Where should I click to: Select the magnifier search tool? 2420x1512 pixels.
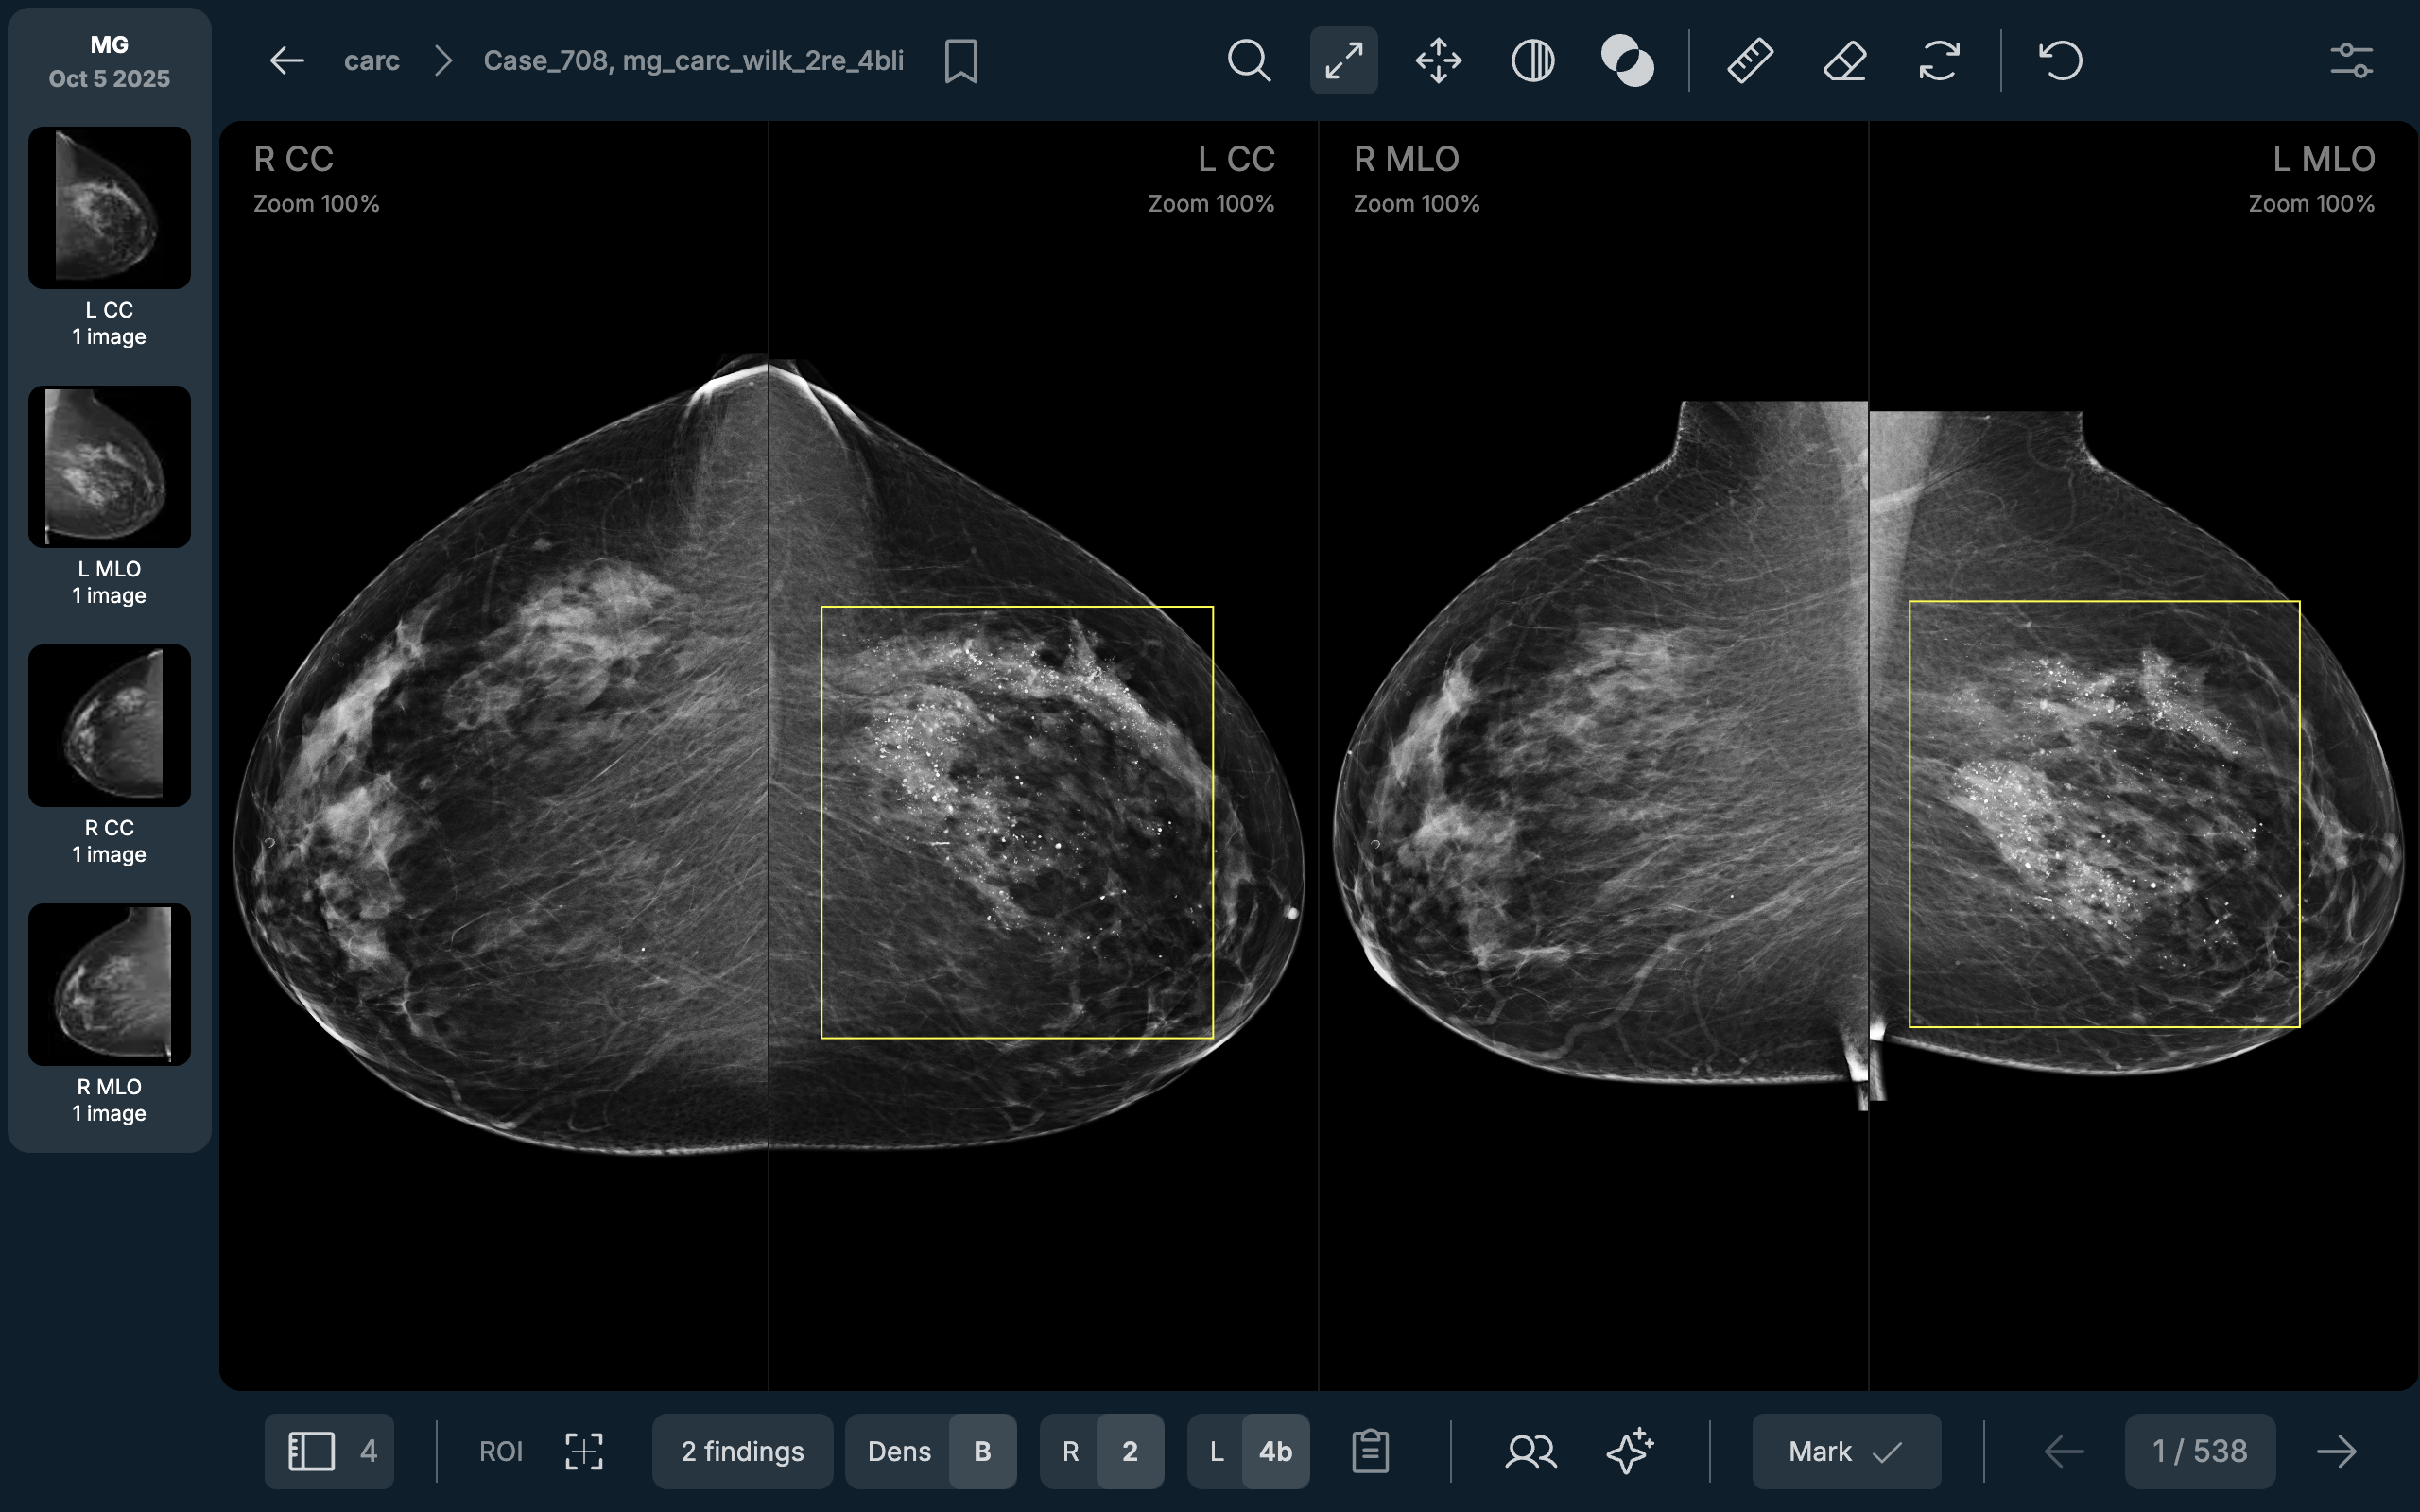tap(1248, 61)
